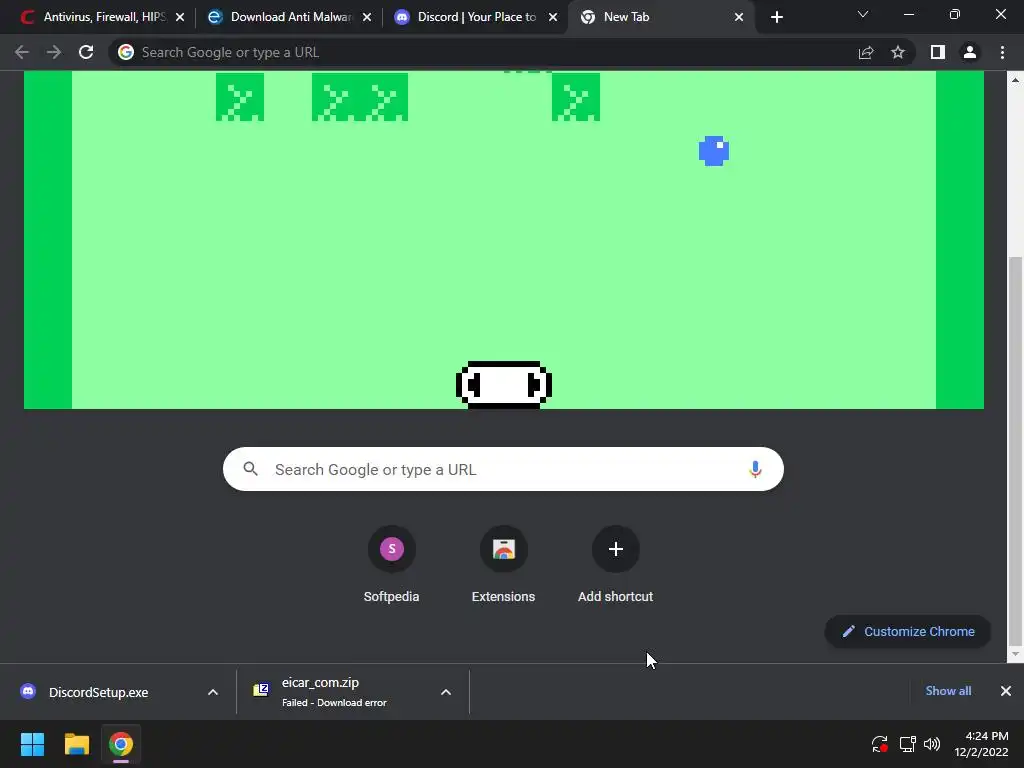Screen dimensions: 1024x768
Task: Open the Chrome profile menu
Action: (970, 52)
